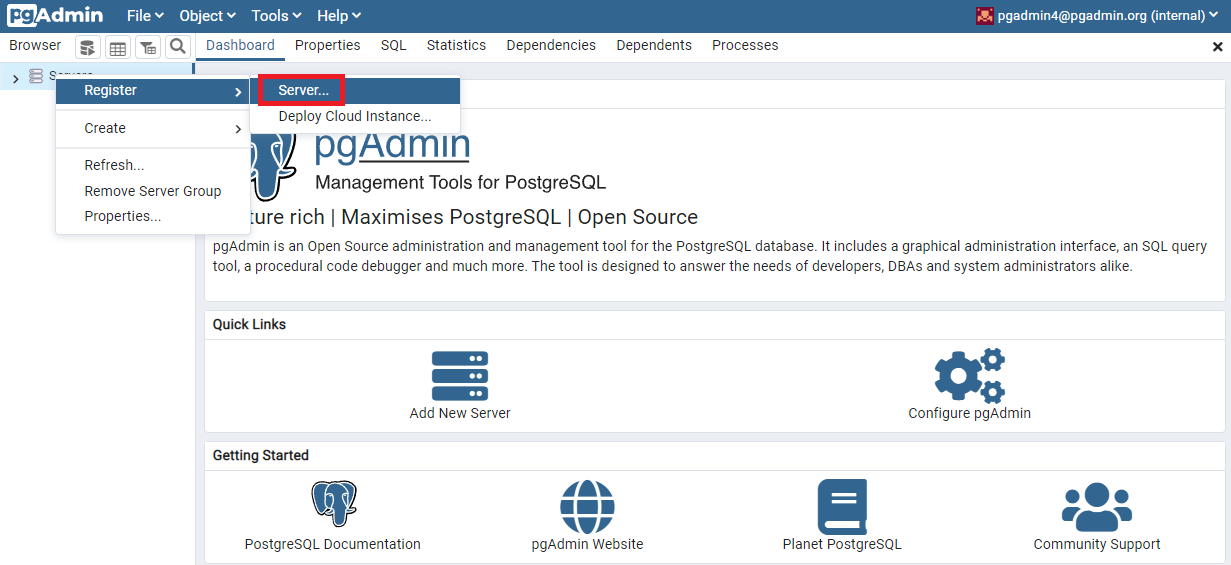Click the Getting Started section header
The height and width of the screenshot is (565, 1231).
tap(260, 455)
